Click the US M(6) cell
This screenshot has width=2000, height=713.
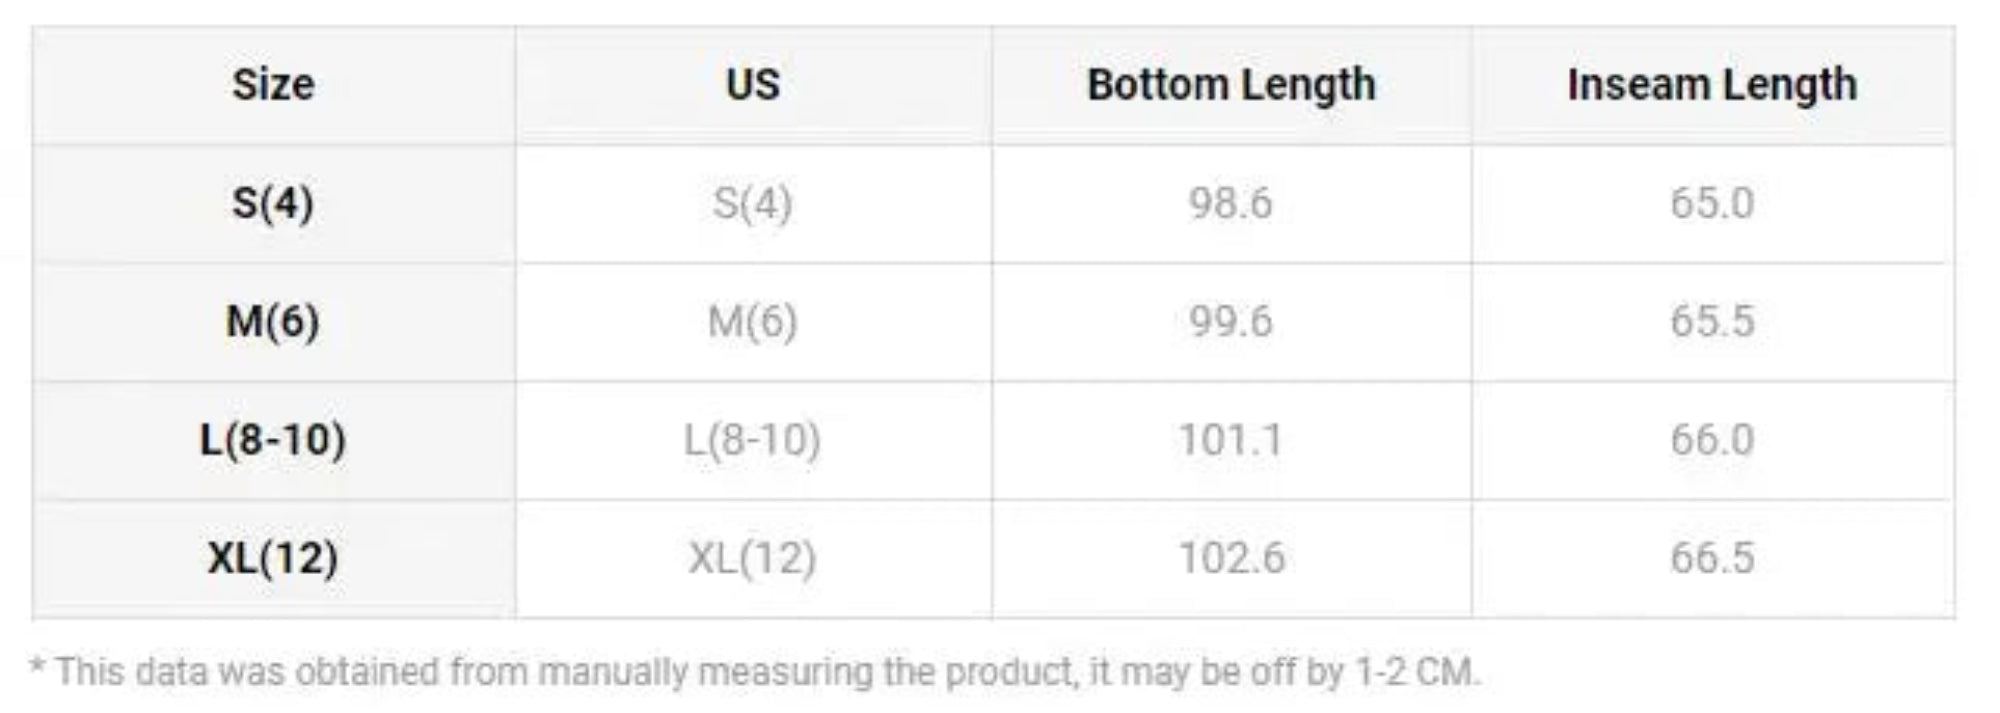coord(753,322)
